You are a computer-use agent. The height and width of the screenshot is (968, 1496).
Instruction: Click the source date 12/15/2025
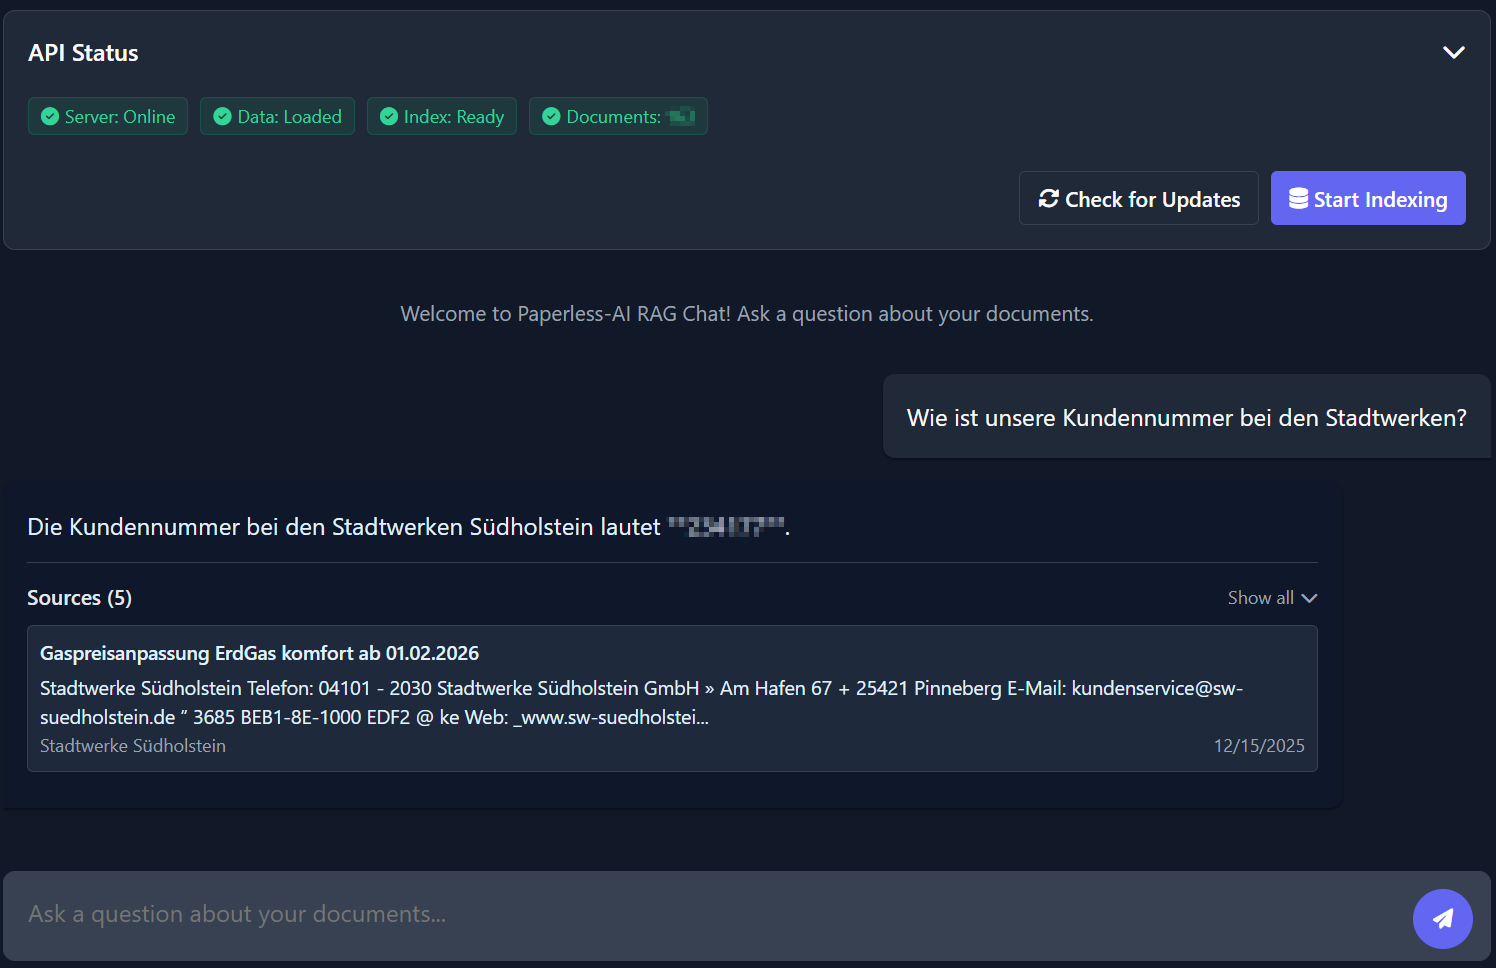(x=1258, y=746)
